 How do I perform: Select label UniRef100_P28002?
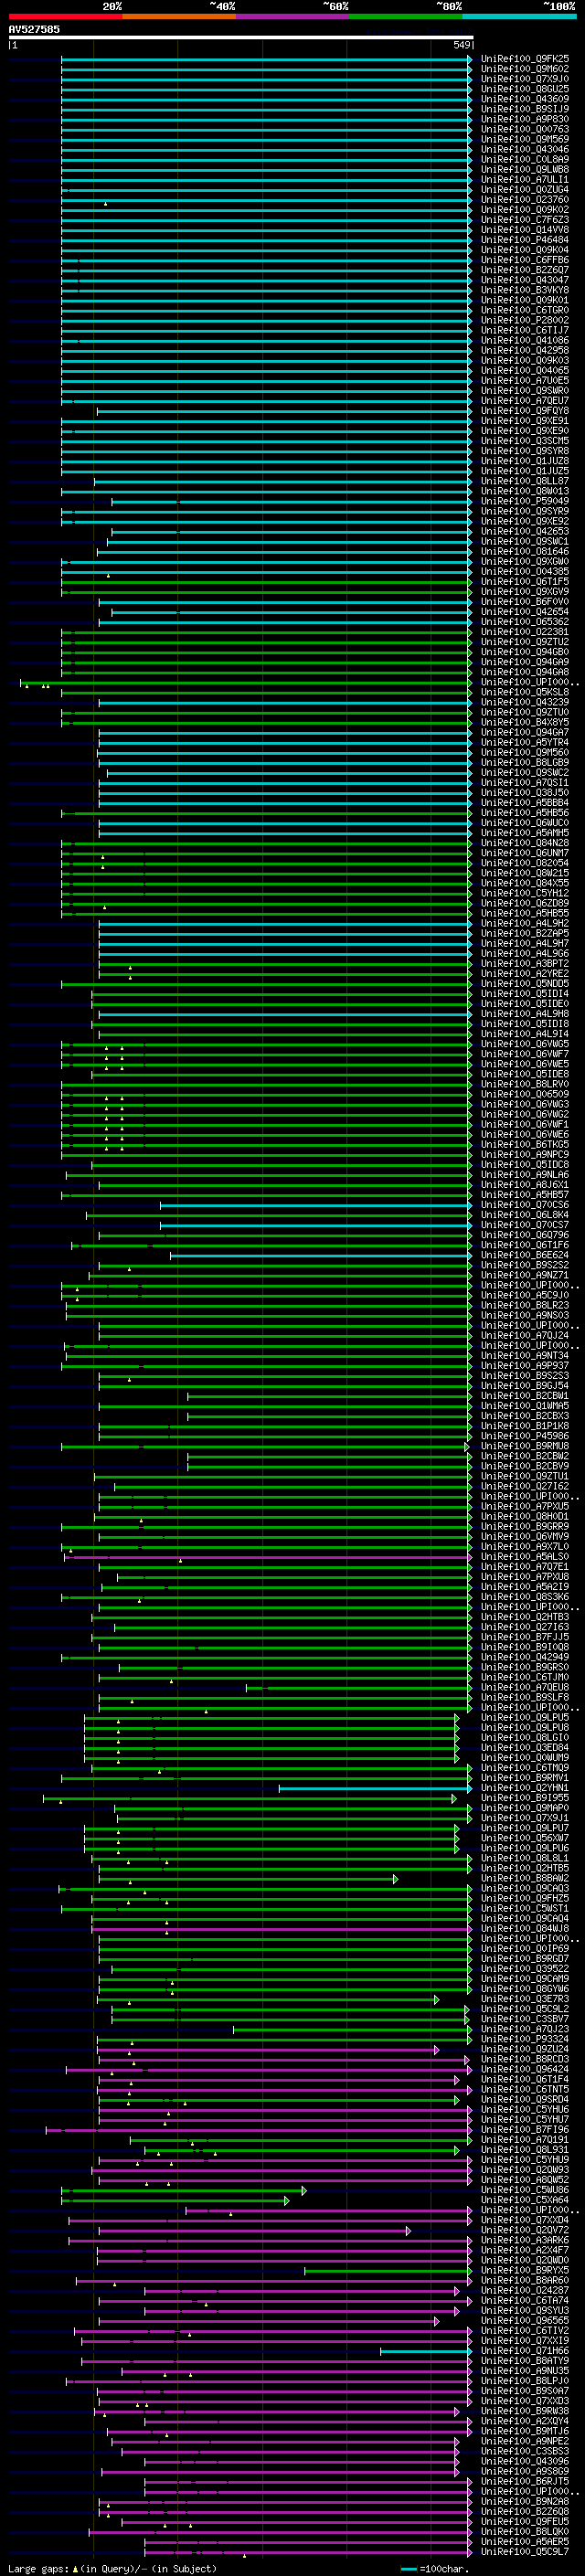pyautogui.click(x=525, y=320)
